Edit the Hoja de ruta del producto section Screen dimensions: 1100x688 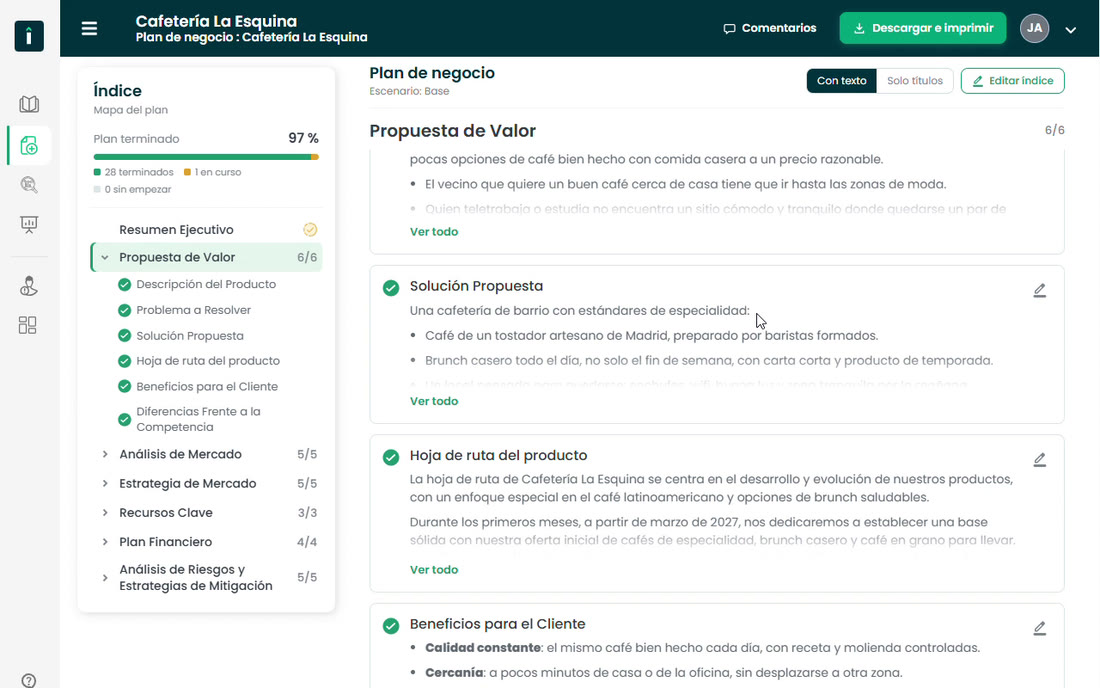(1040, 460)
